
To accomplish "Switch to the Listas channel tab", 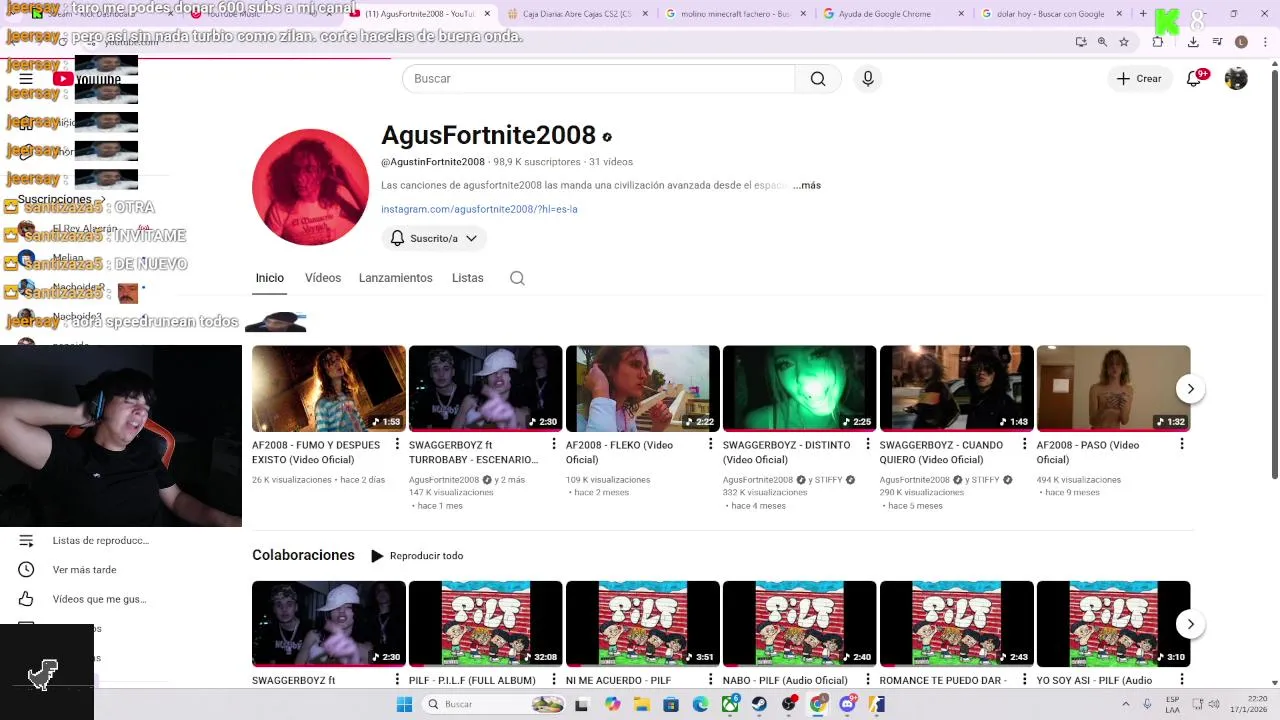I will click(467, 278).
